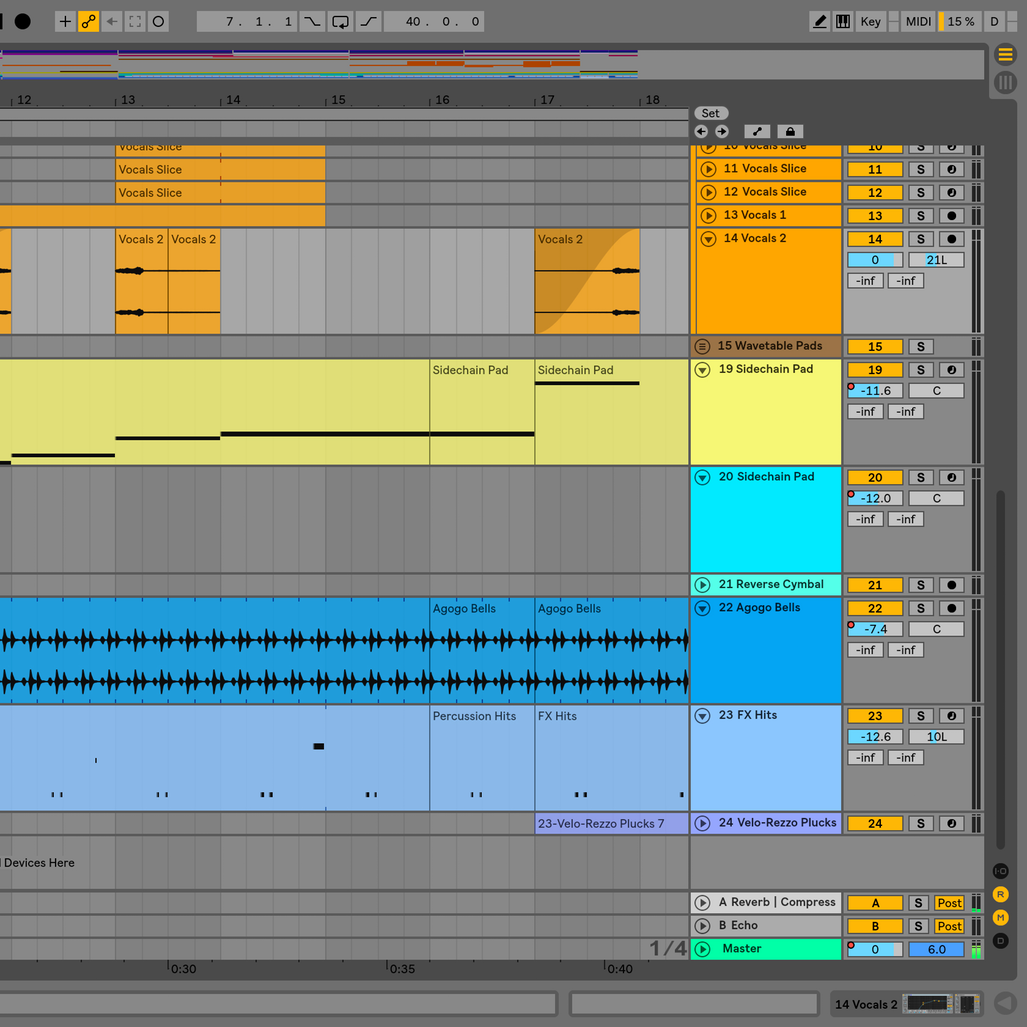Click Master track play button

(702, 949)
